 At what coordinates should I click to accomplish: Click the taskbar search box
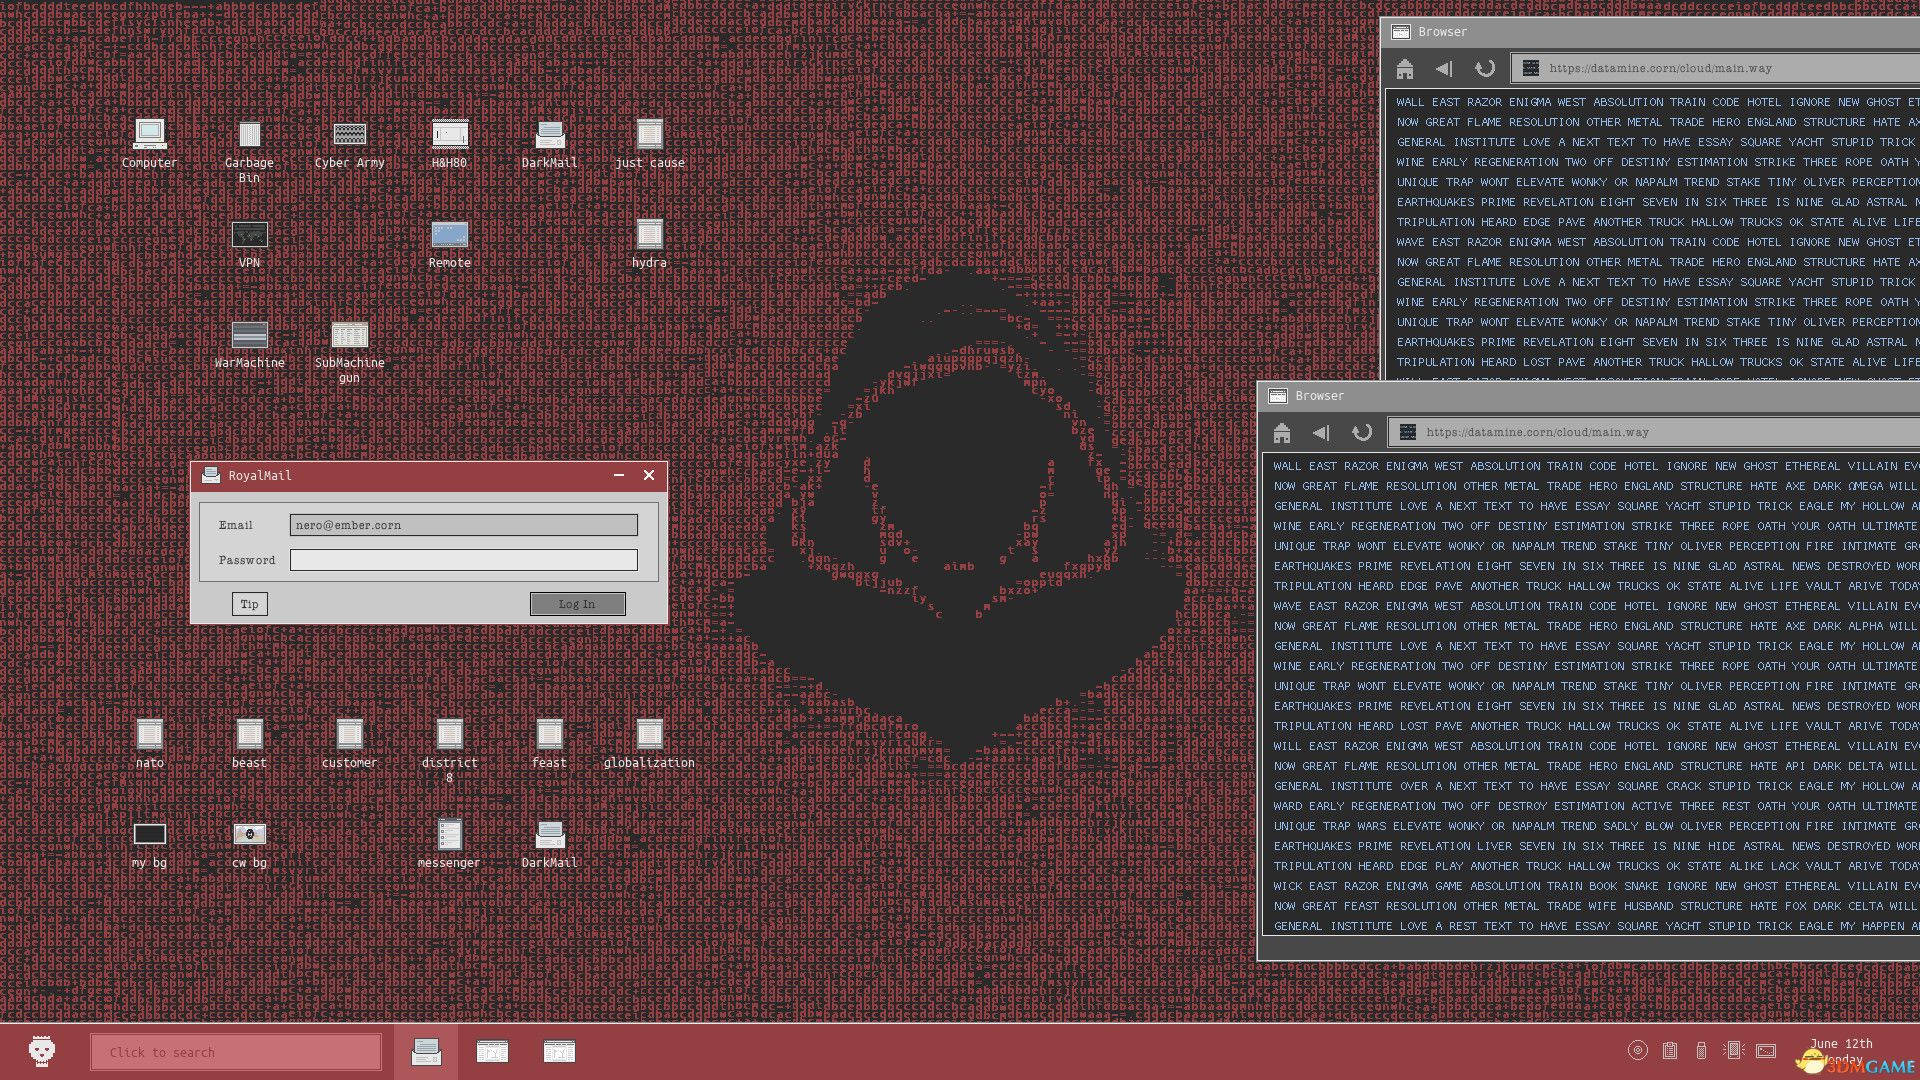pyautogui.click(x=236, y=1052)
